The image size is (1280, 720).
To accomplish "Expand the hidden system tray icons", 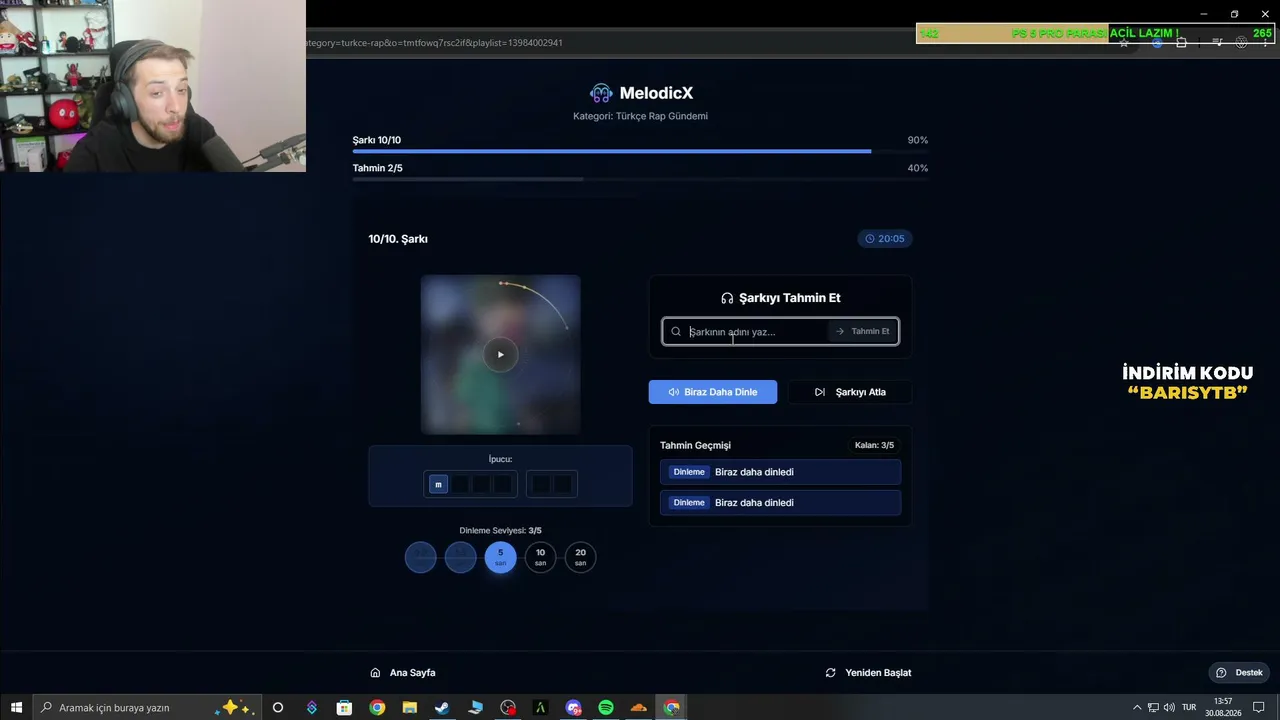I will [1136, 708].
